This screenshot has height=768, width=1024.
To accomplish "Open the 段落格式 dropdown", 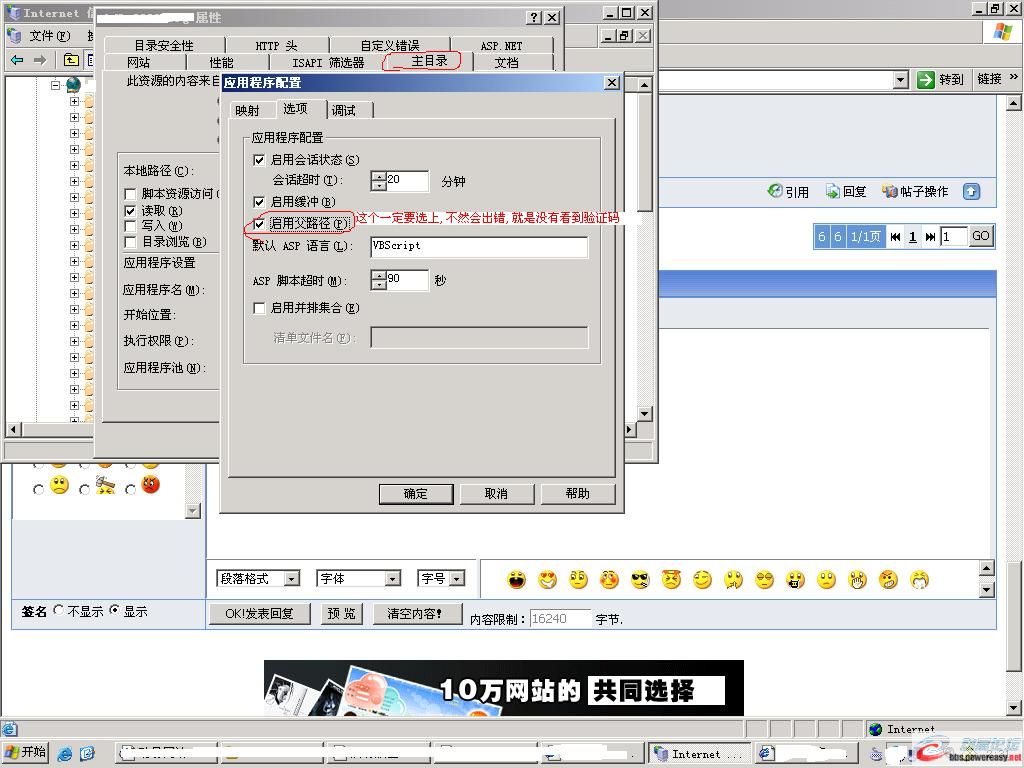I will click(291, 579).
